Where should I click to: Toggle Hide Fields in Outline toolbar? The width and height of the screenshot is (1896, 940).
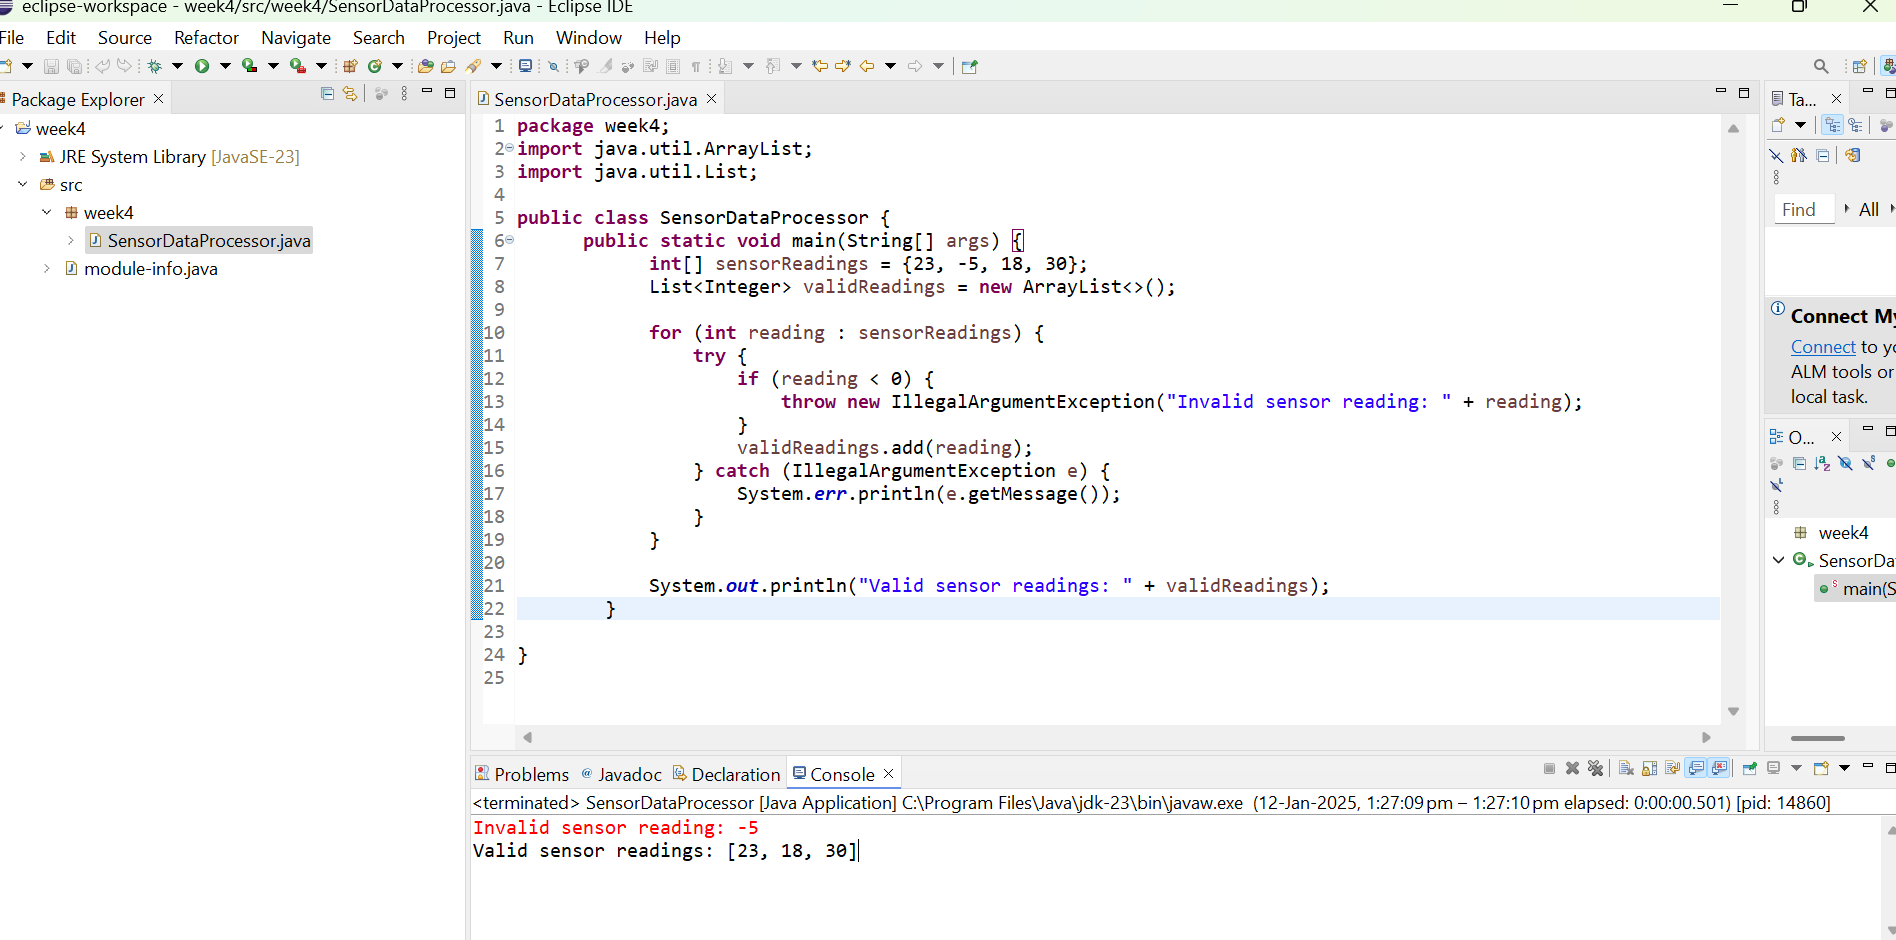[x=1845, y=463]
